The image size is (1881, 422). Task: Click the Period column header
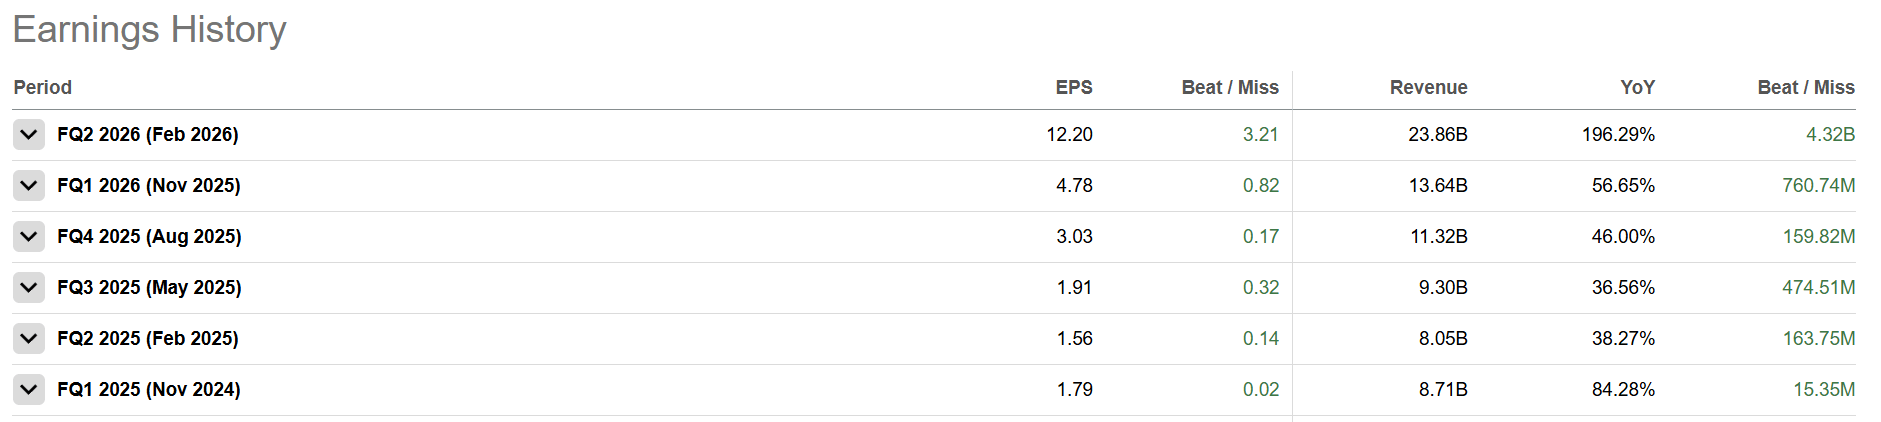pyautogui.click(x=43, y=87)
